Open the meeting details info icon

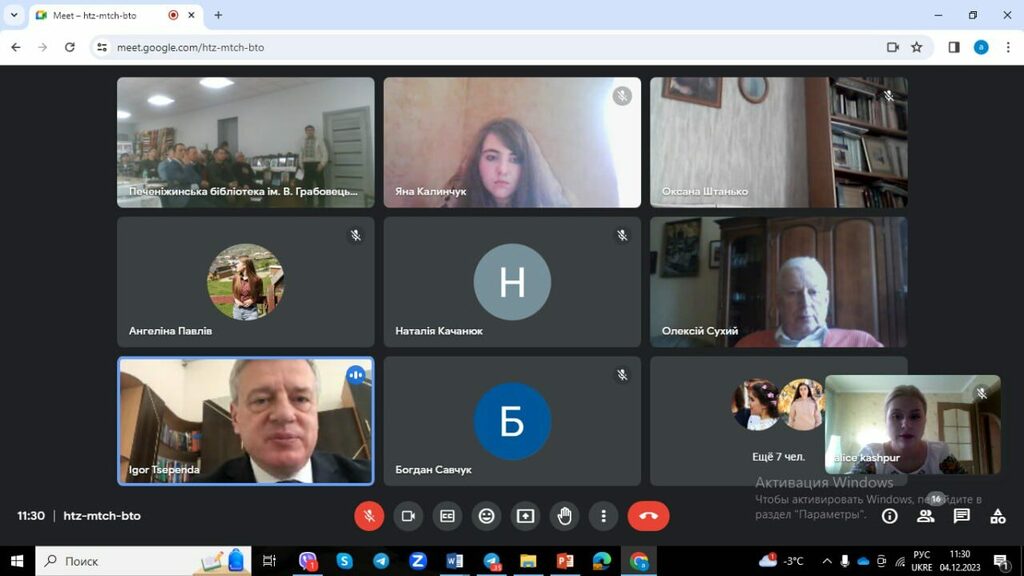889,516
